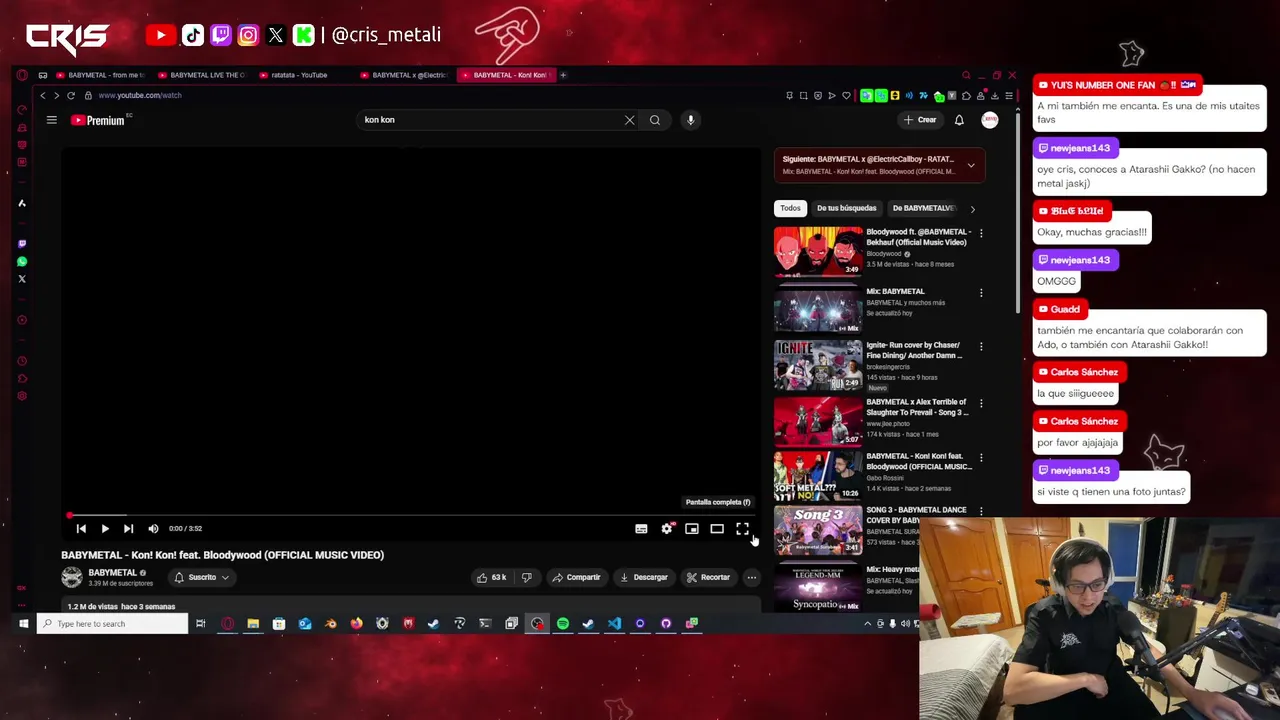Image resolution: width=1280 pixels, height=720 pixels.
Task: Switch to miniplayer mode
Action: 692,528
